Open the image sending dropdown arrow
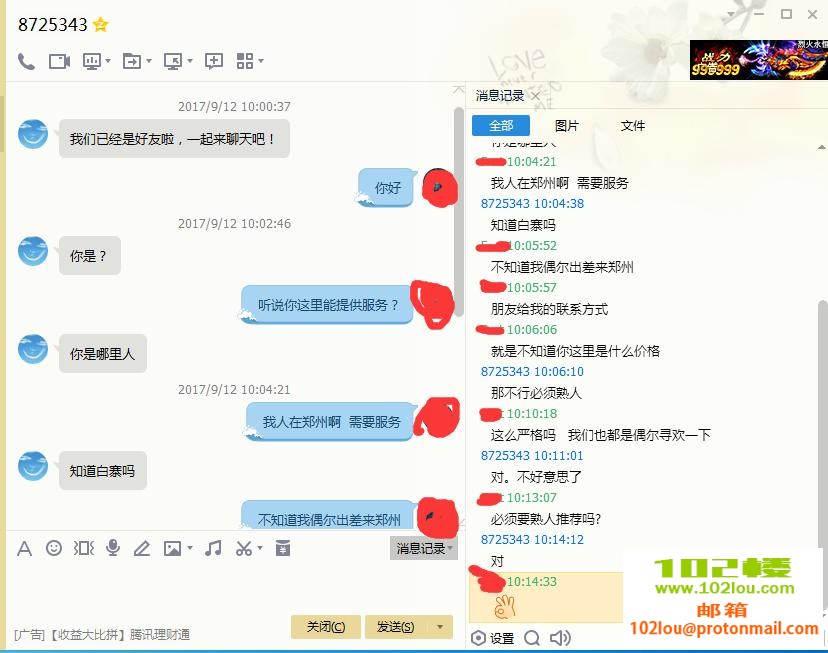Viewport: 828px width, 653px height. pyautogui.click(x=190, y=548)
